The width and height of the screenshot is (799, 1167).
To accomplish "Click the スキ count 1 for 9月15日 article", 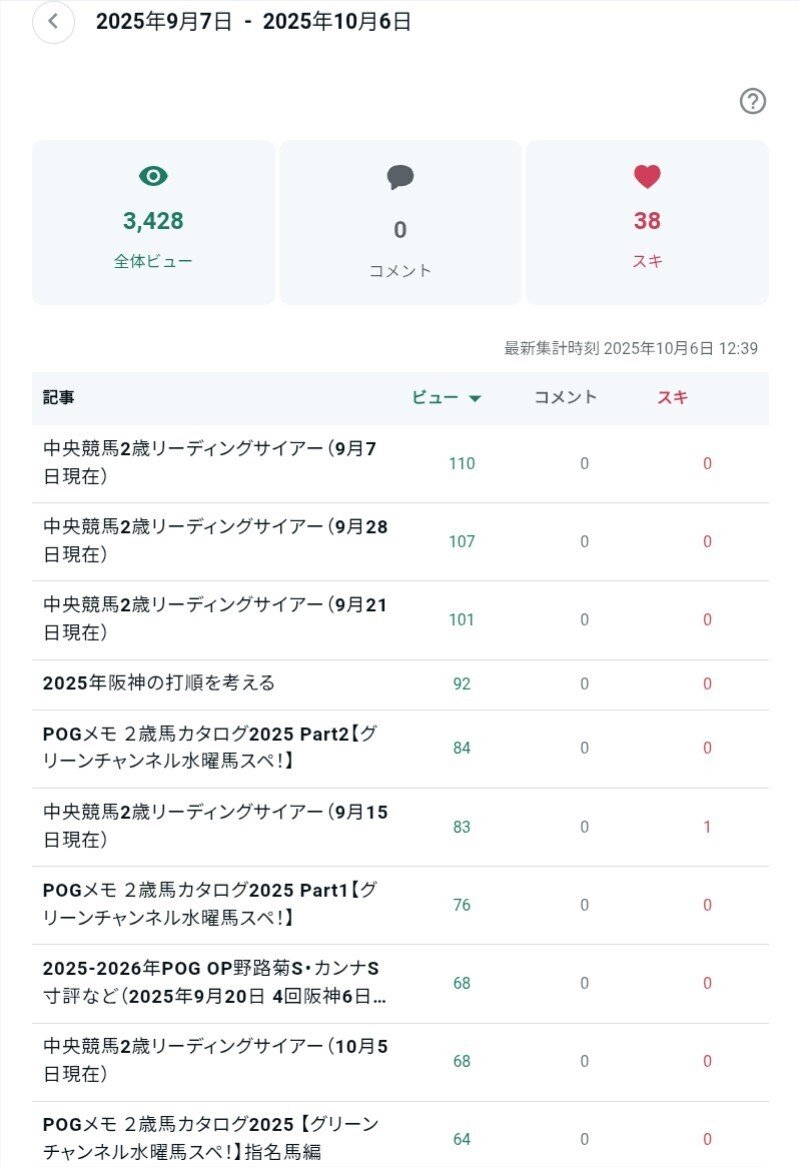I will 707,827.
